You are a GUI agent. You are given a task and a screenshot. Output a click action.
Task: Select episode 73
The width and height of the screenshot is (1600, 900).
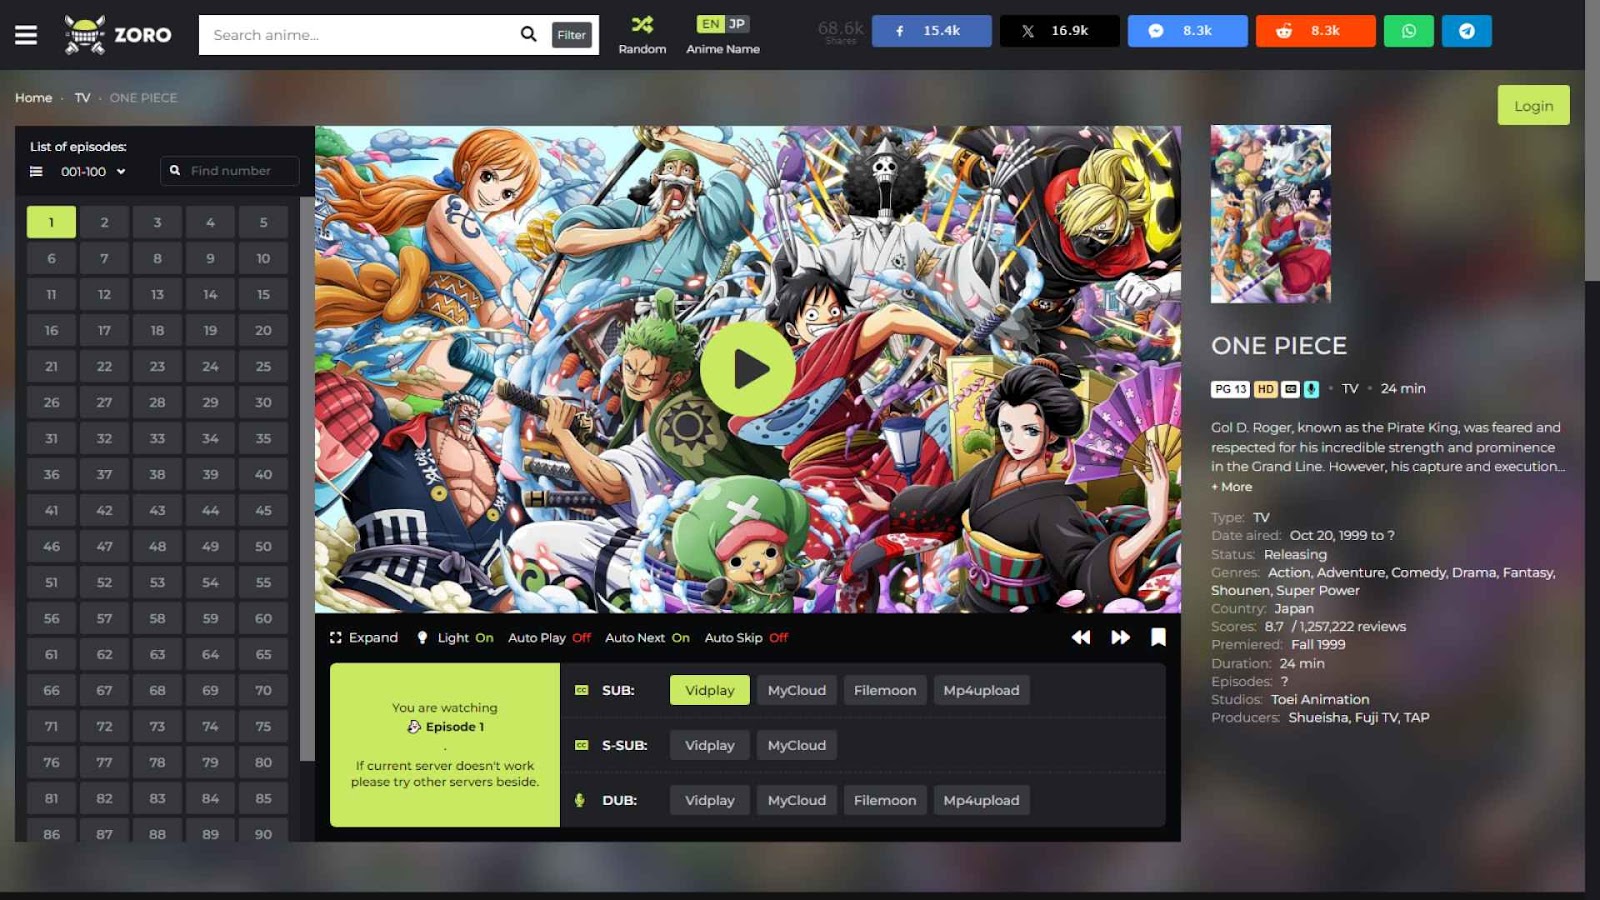[x=157, y=726]
